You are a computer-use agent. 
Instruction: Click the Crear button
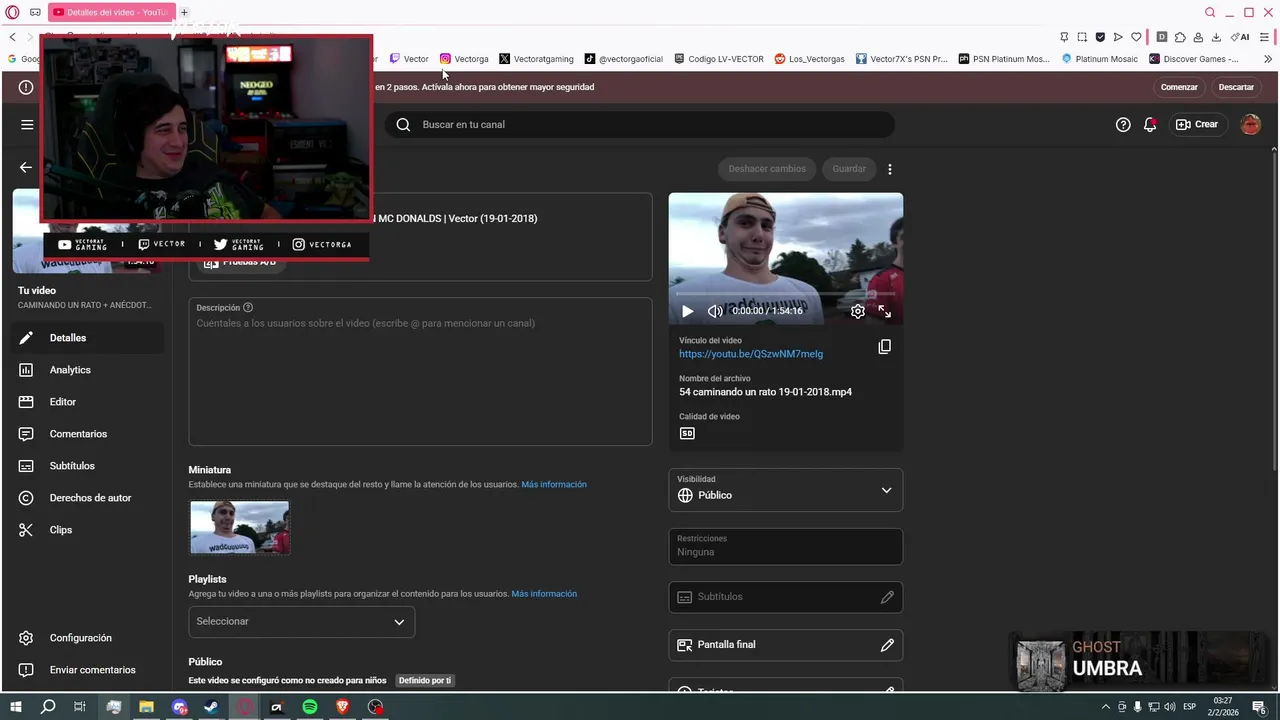coord(1197,125)
